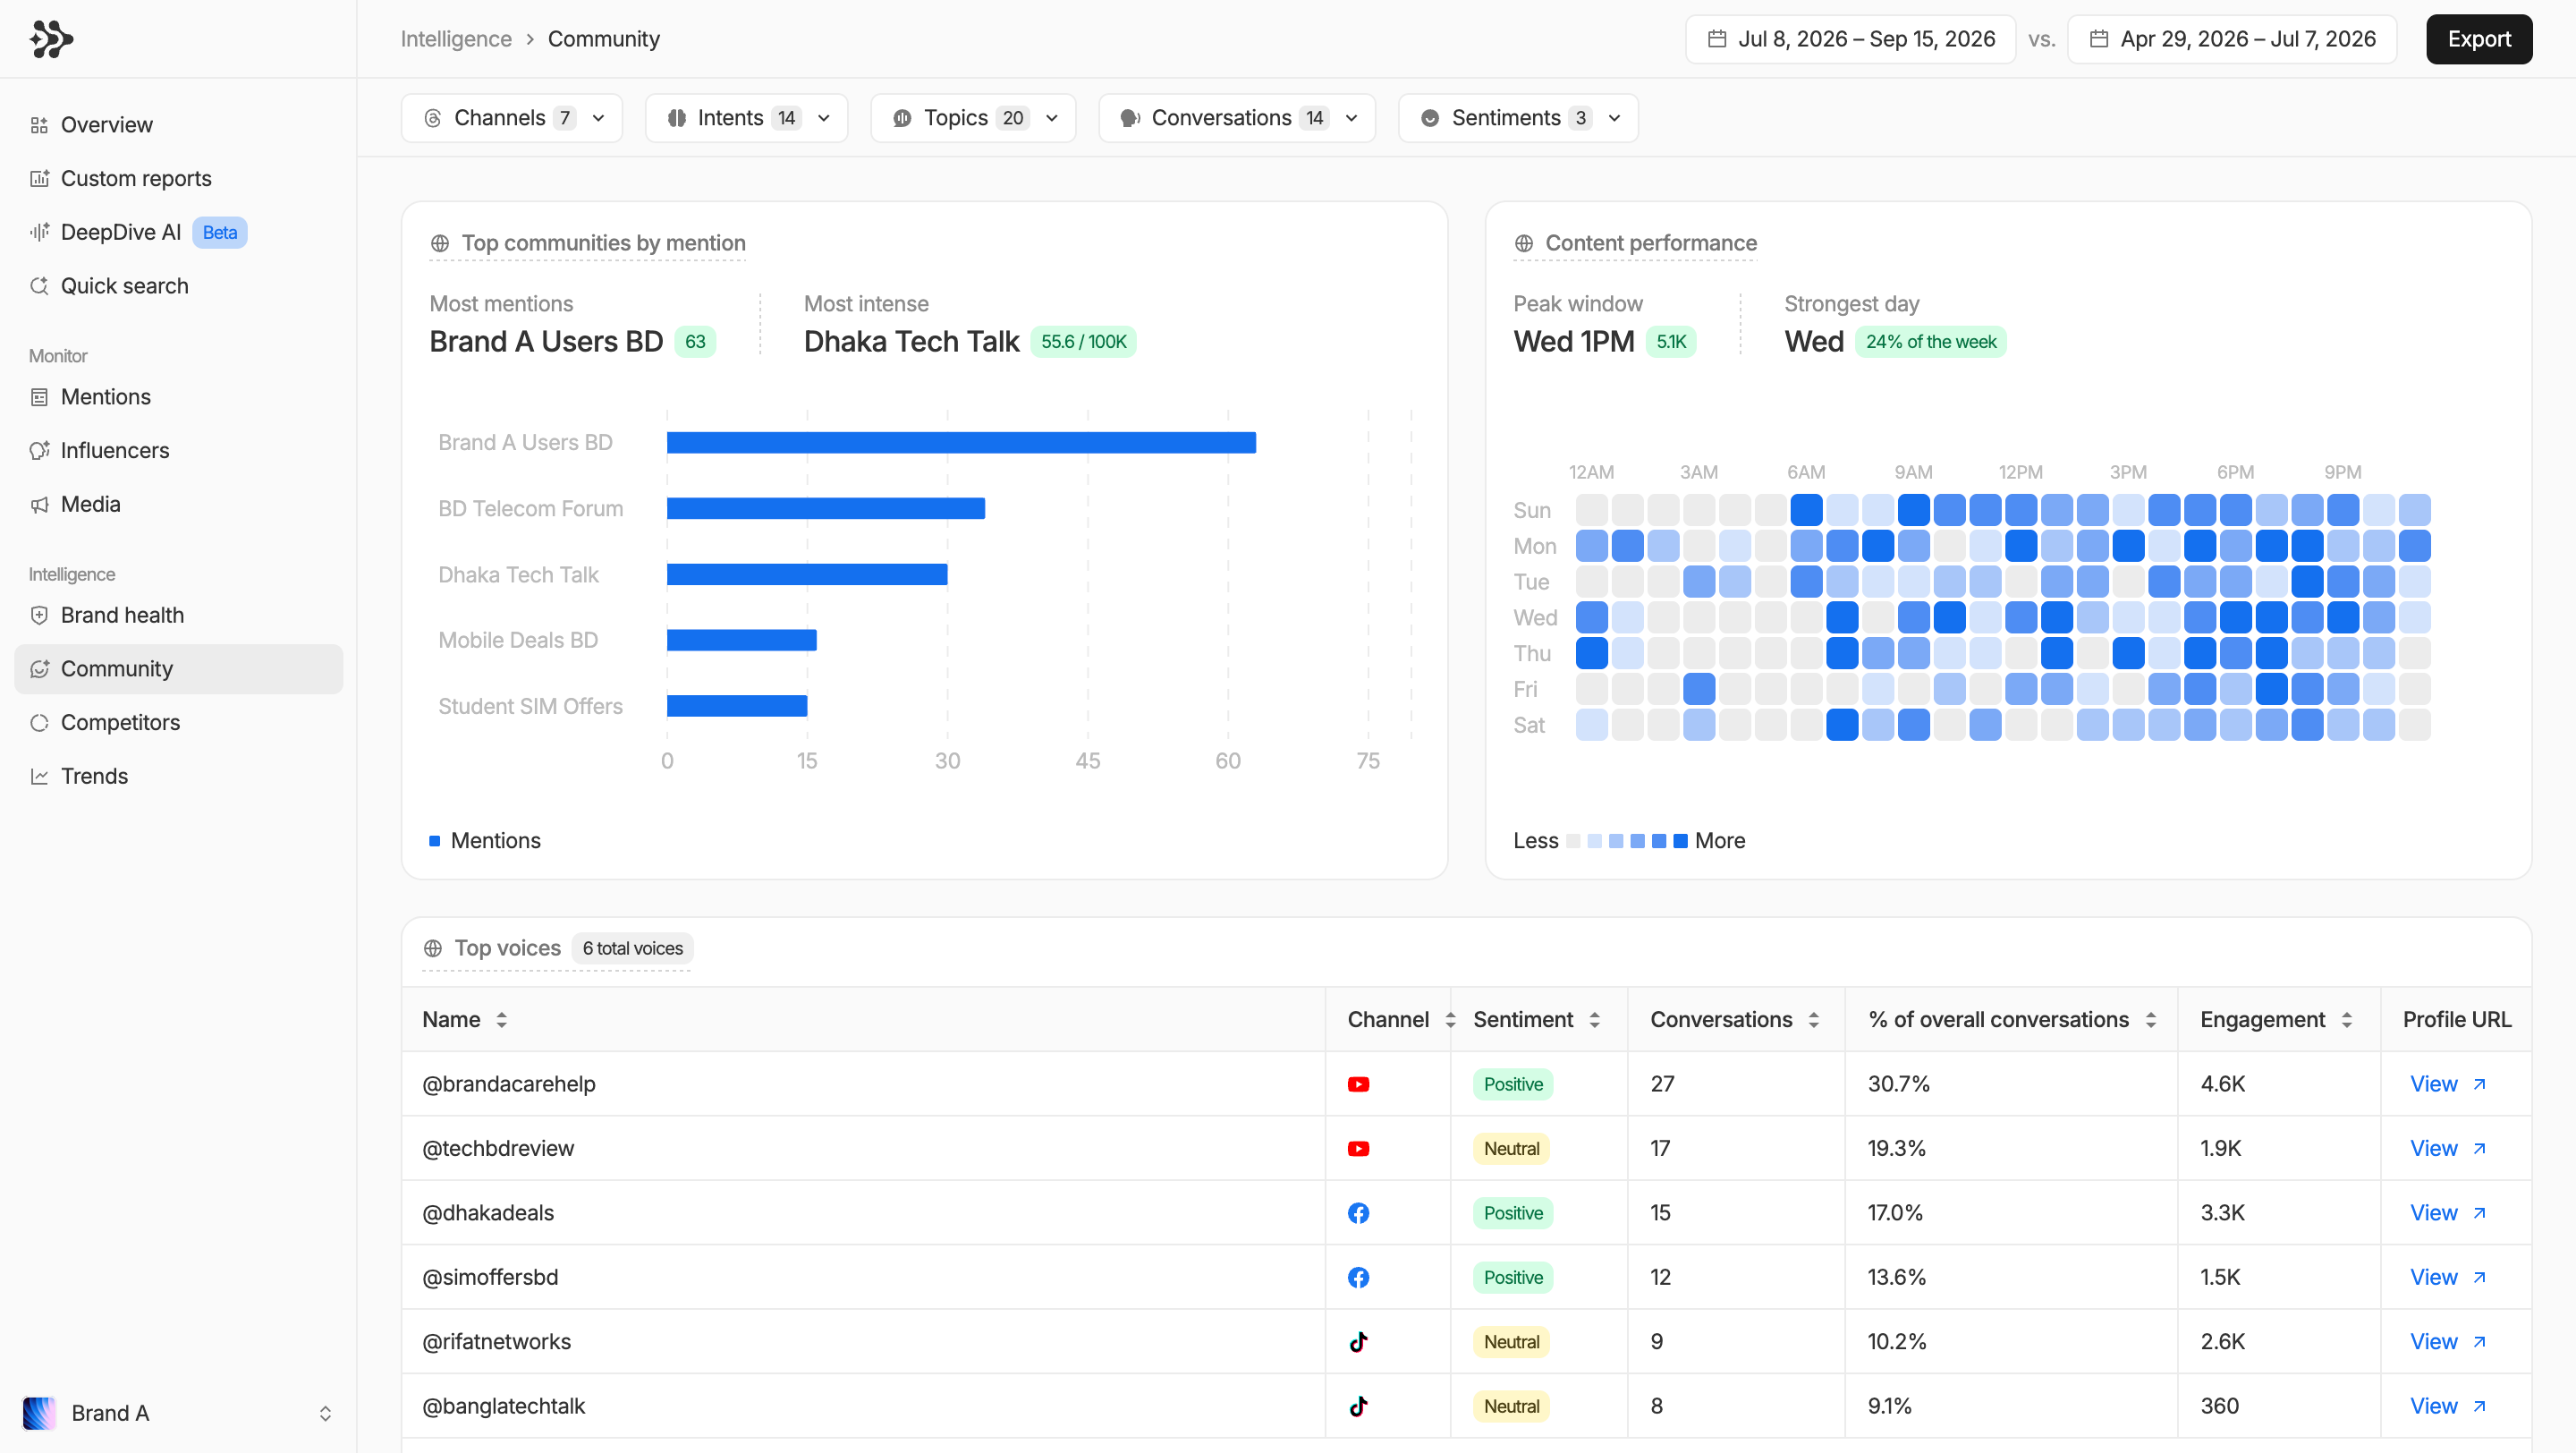Screen dimensions: 2576x1453
Task: Click the darkest 'More' legend swatch
Action: [1680, 841]
